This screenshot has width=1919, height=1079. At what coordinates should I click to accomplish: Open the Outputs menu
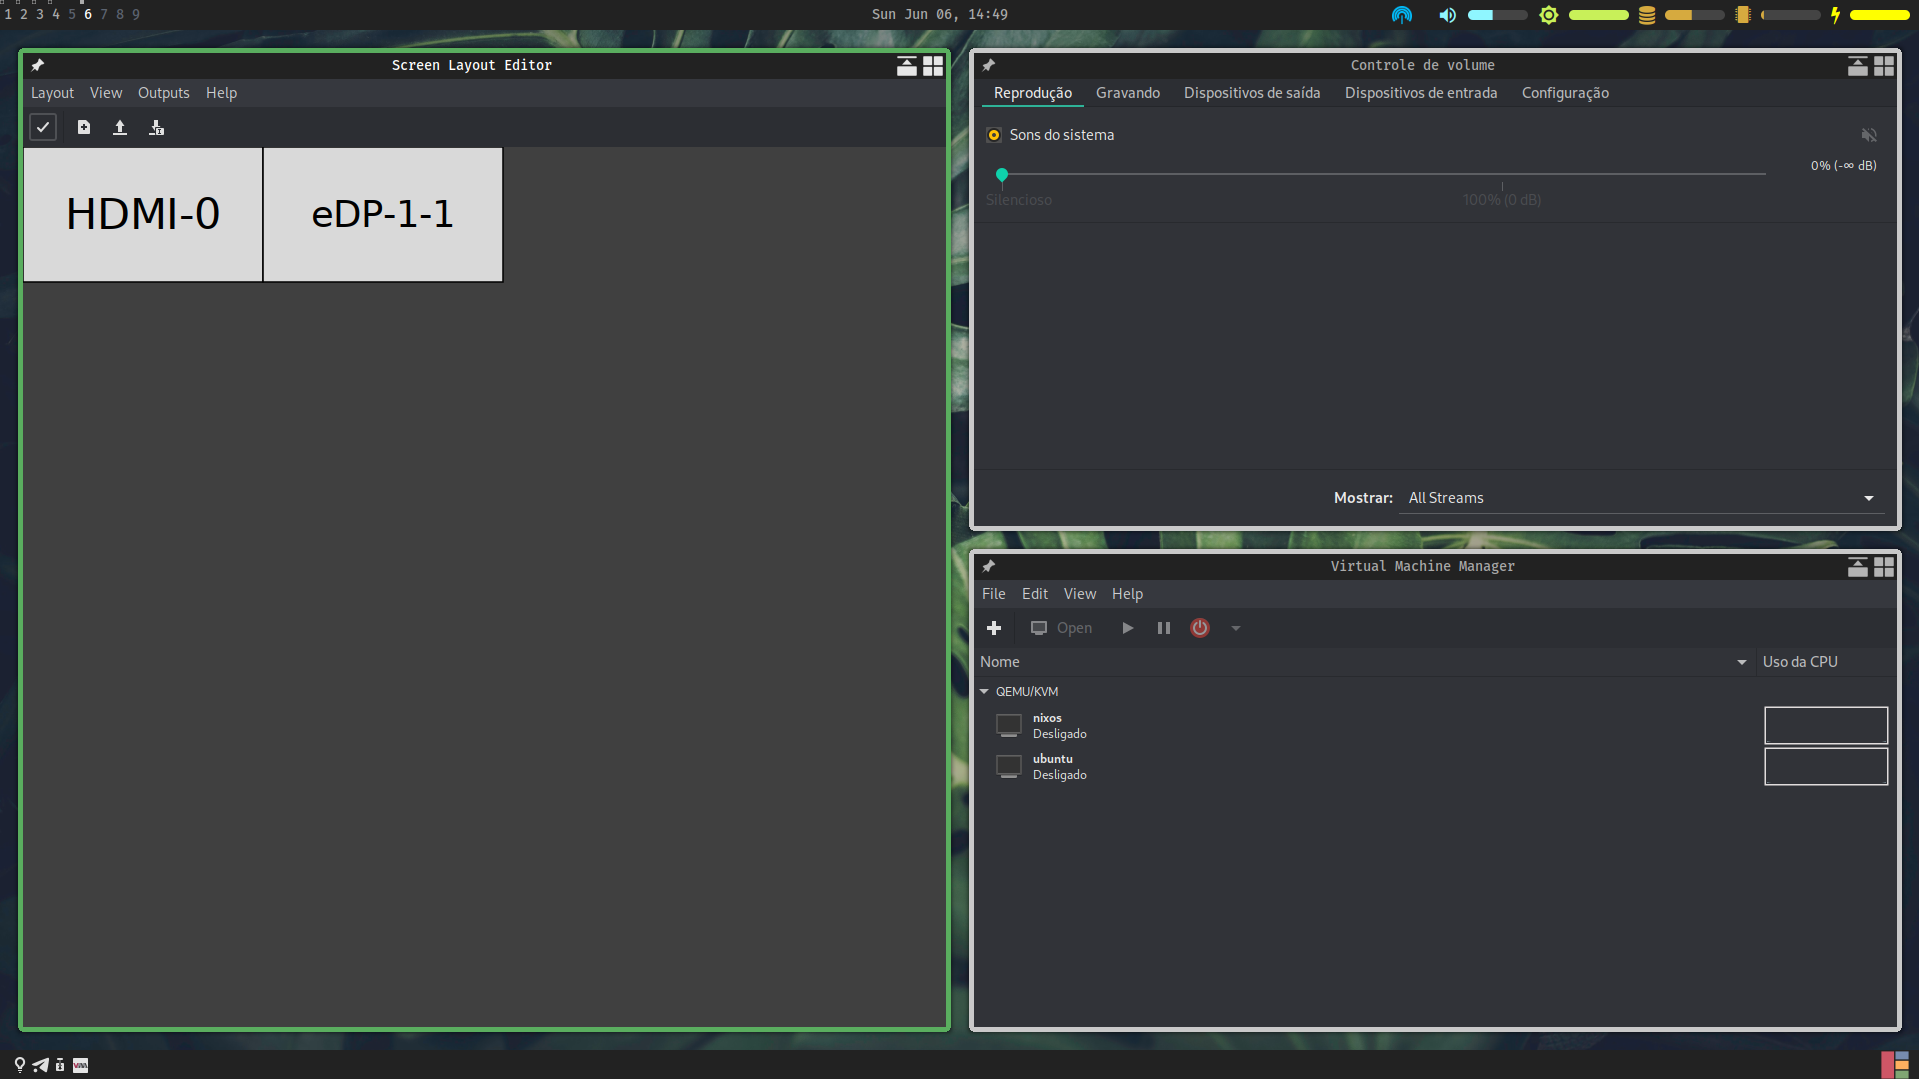click(x=164, y=93)
